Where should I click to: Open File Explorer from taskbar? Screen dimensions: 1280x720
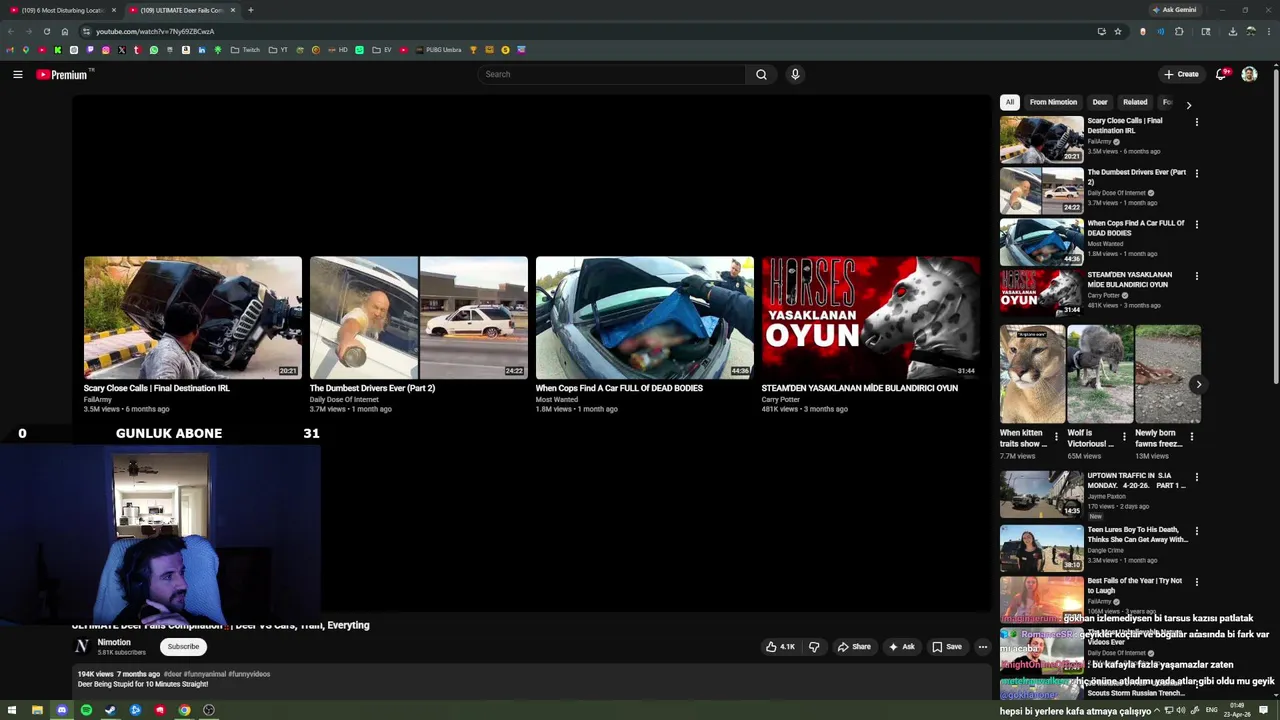click(37, 710)
